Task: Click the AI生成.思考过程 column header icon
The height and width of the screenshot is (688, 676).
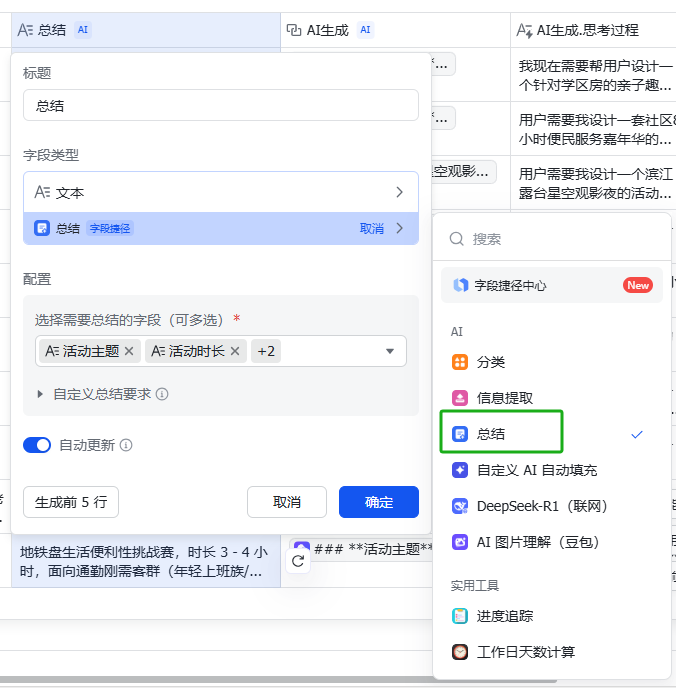Action: (x=525, y=30)
